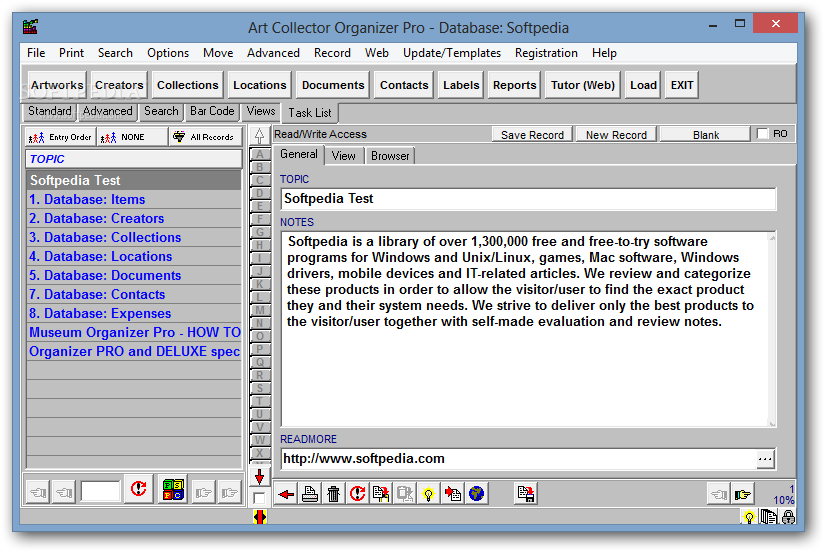825x552 pixels.
Task: Click the colored FSPC blocks icon
Action: pyautogui.click(x=173, y=490)
